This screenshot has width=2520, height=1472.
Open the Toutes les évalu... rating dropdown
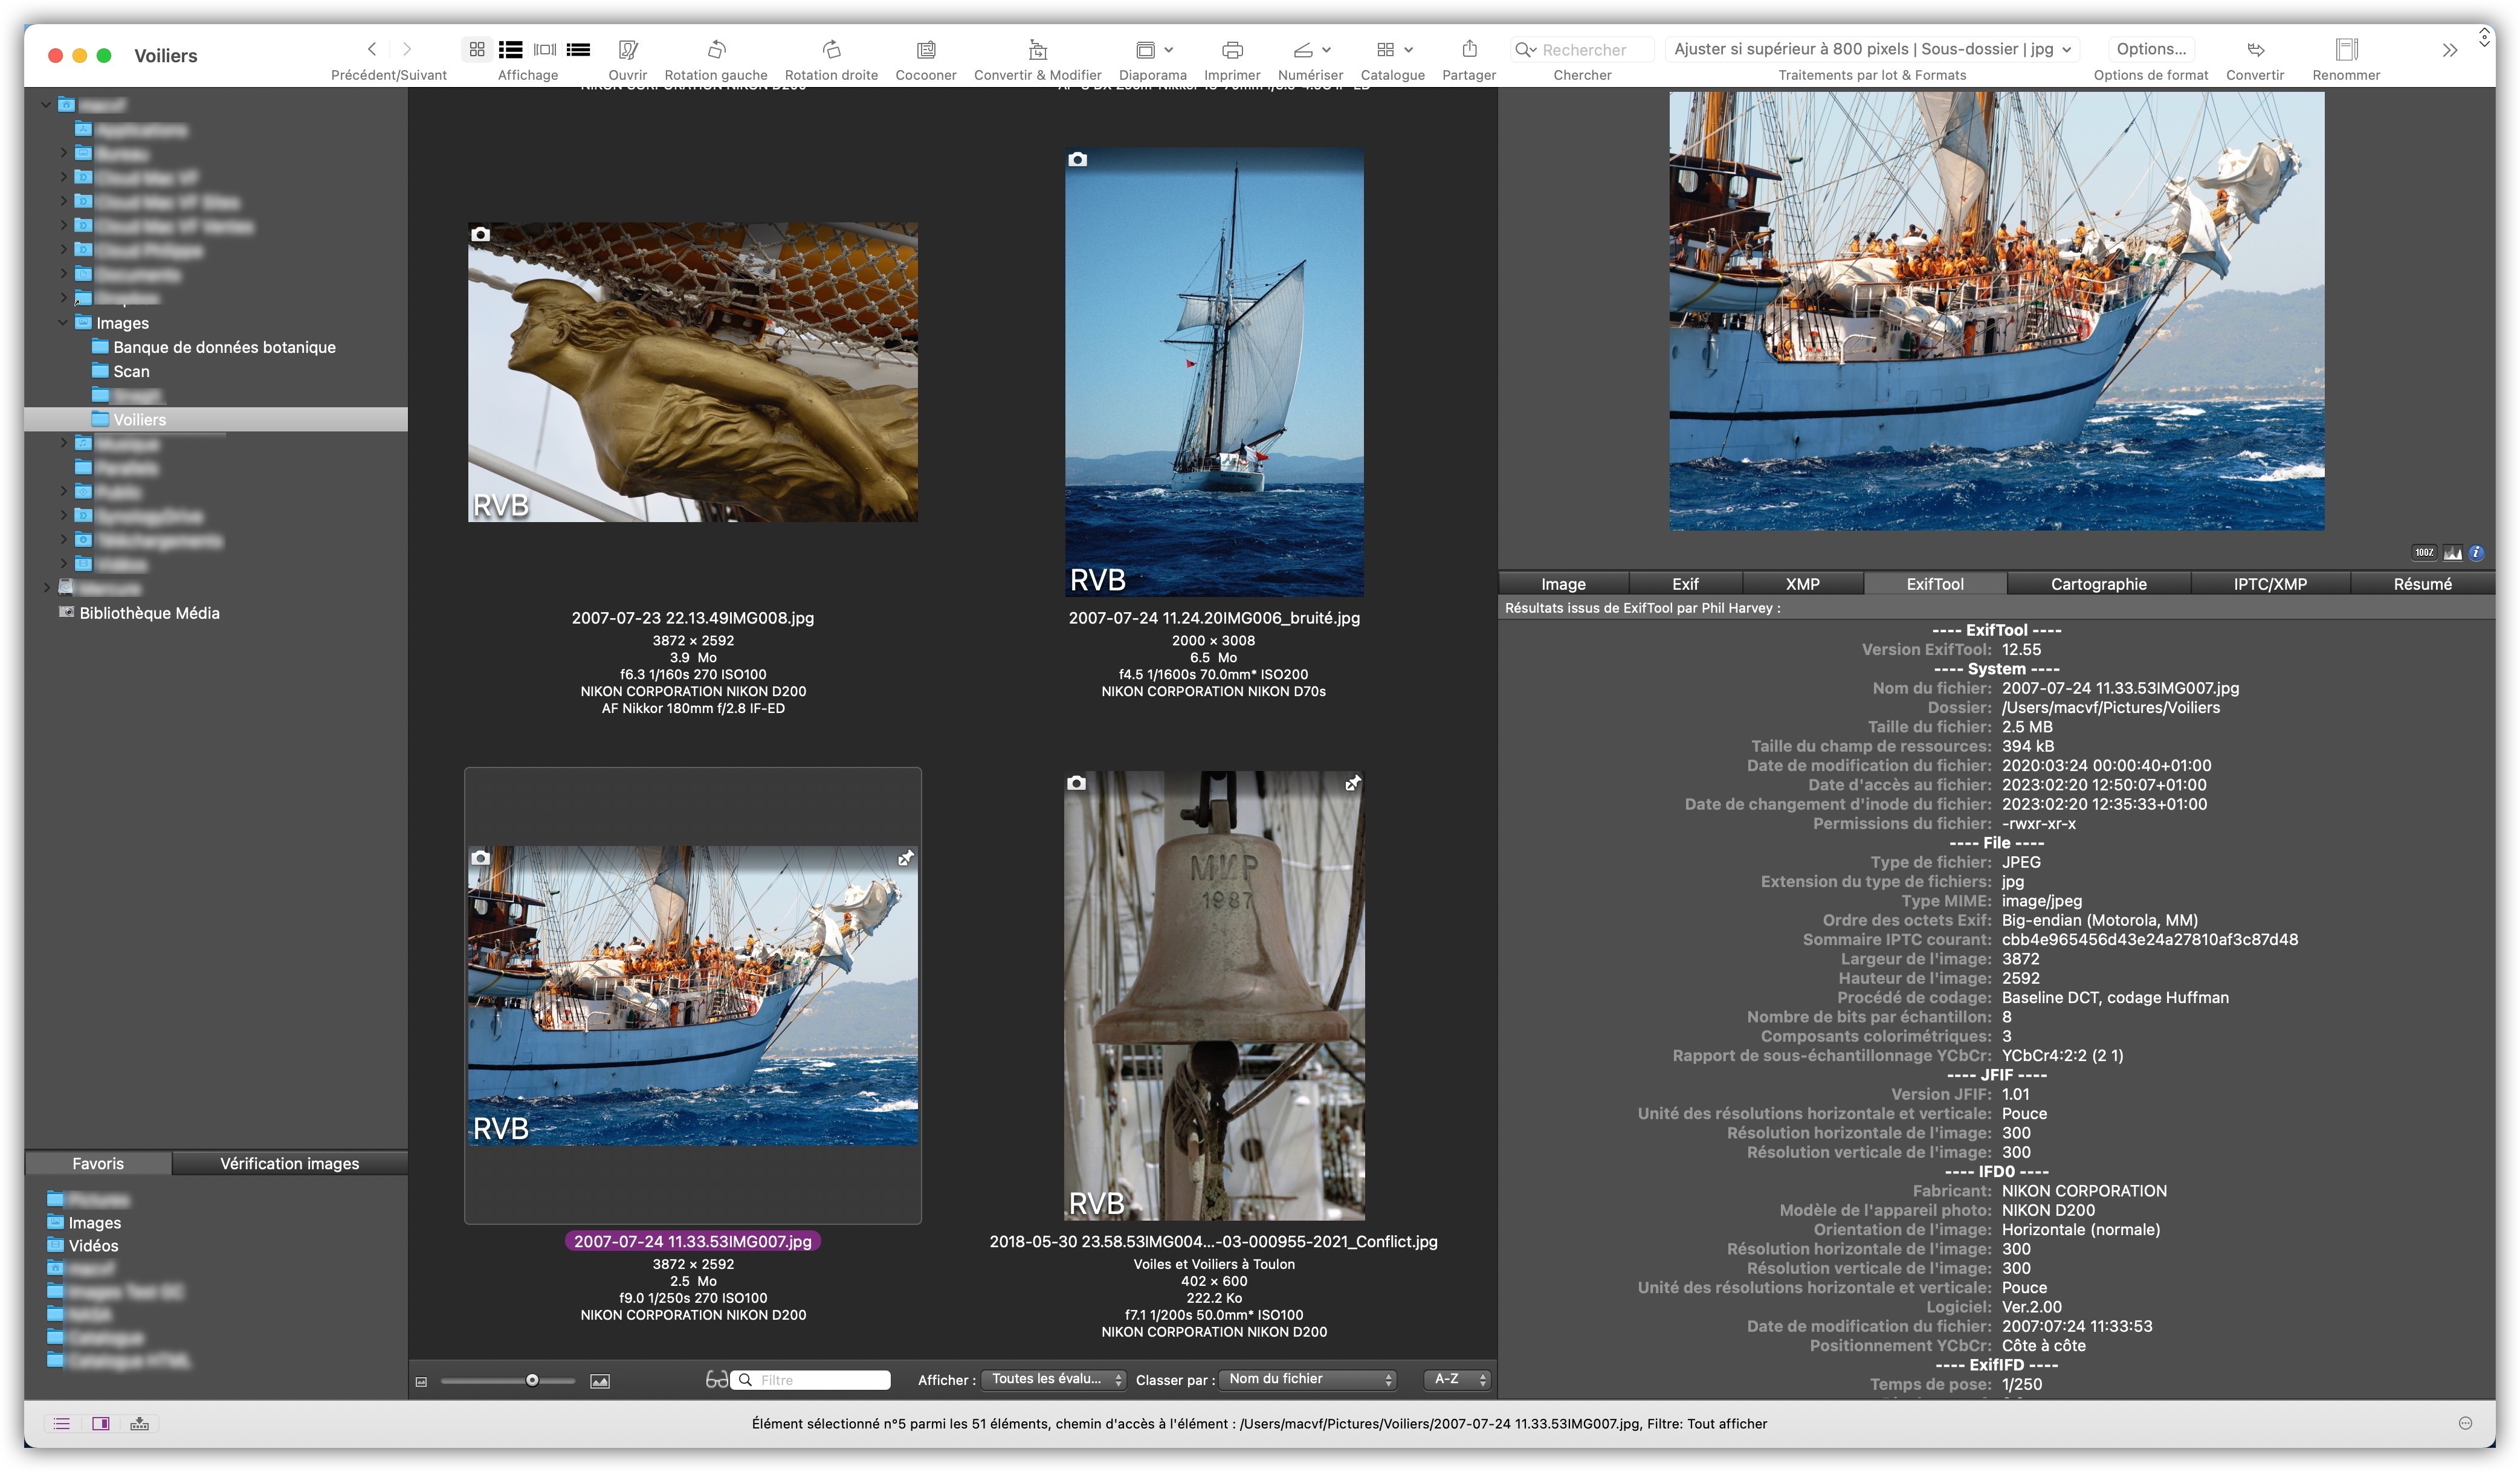1054,1379
